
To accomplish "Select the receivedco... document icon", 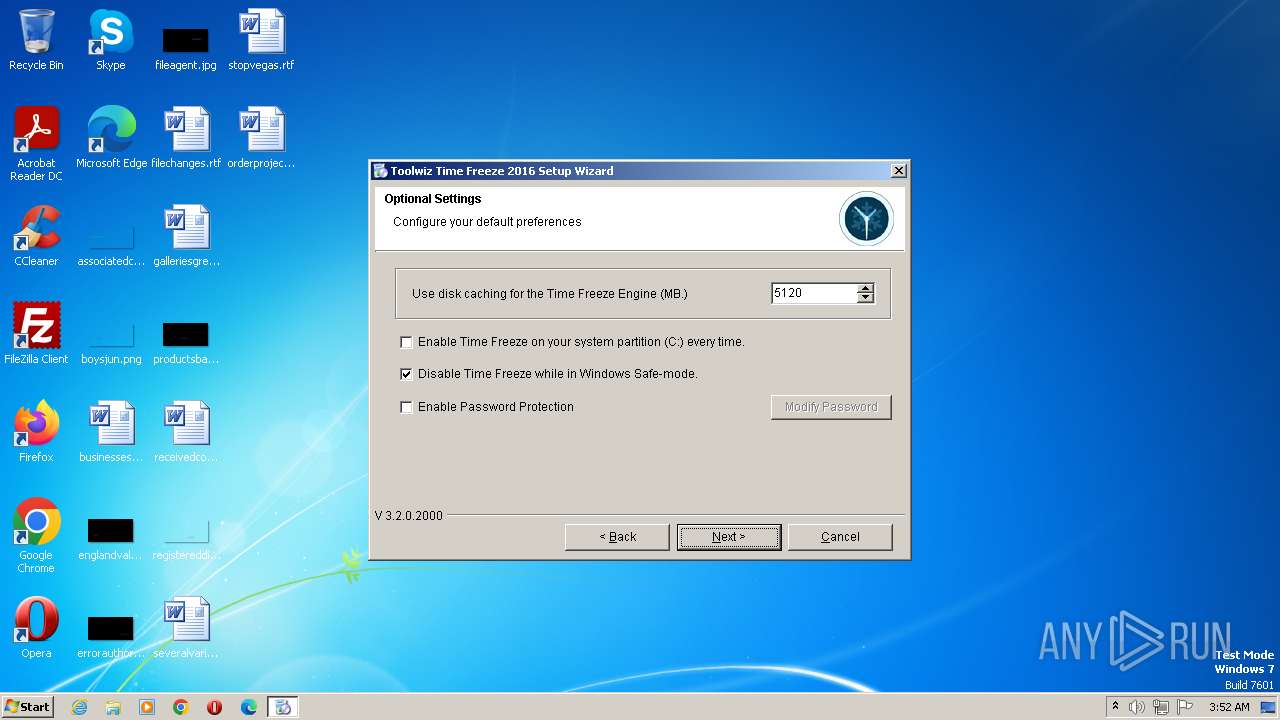I will coord(186,432).
